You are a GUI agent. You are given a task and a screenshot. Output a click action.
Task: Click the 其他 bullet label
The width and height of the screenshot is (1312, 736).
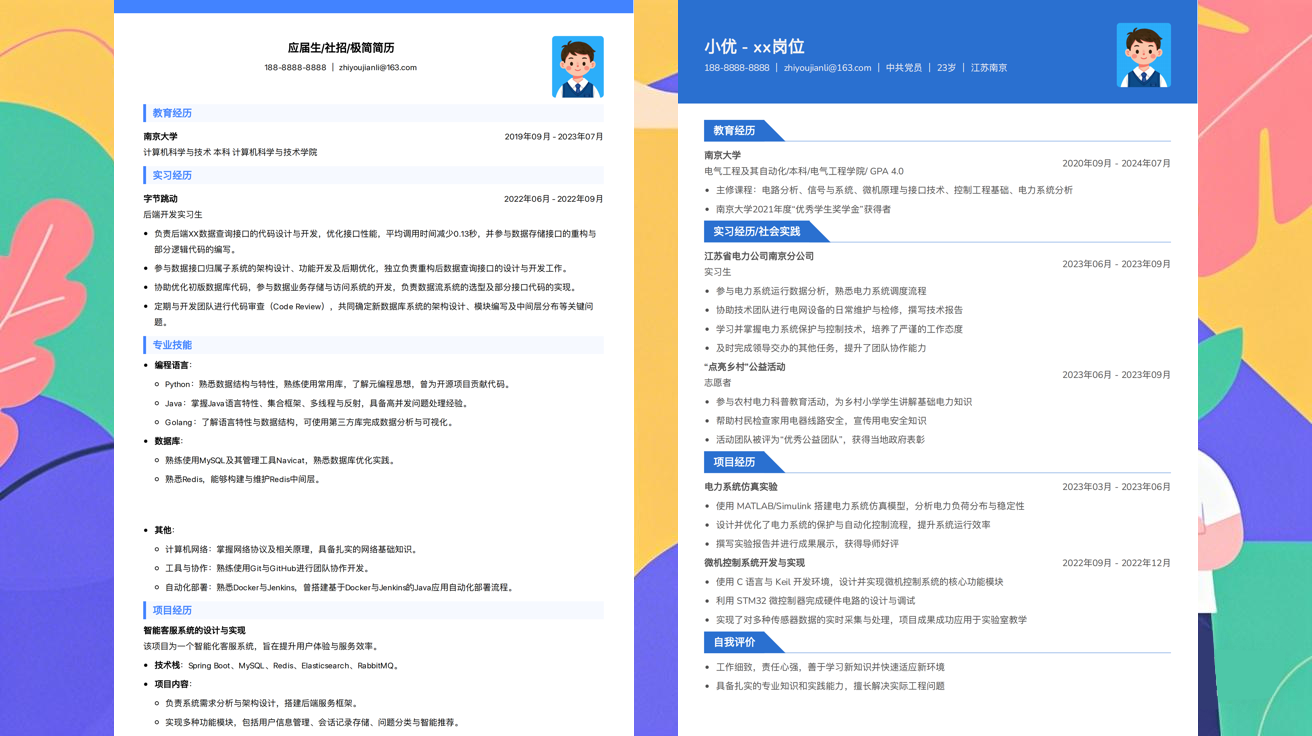click(164, 530)
